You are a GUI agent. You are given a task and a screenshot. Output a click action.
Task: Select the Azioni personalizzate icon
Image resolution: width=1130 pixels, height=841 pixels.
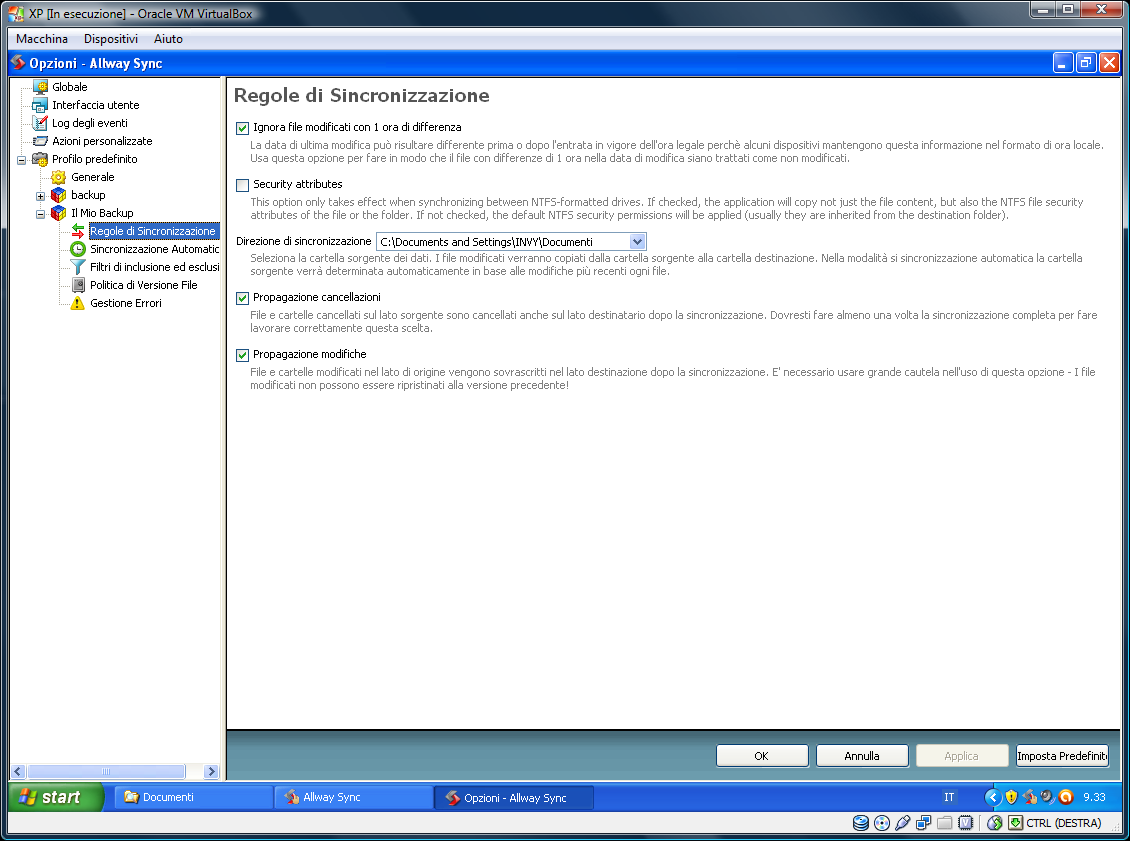click(x=40, y=141)
